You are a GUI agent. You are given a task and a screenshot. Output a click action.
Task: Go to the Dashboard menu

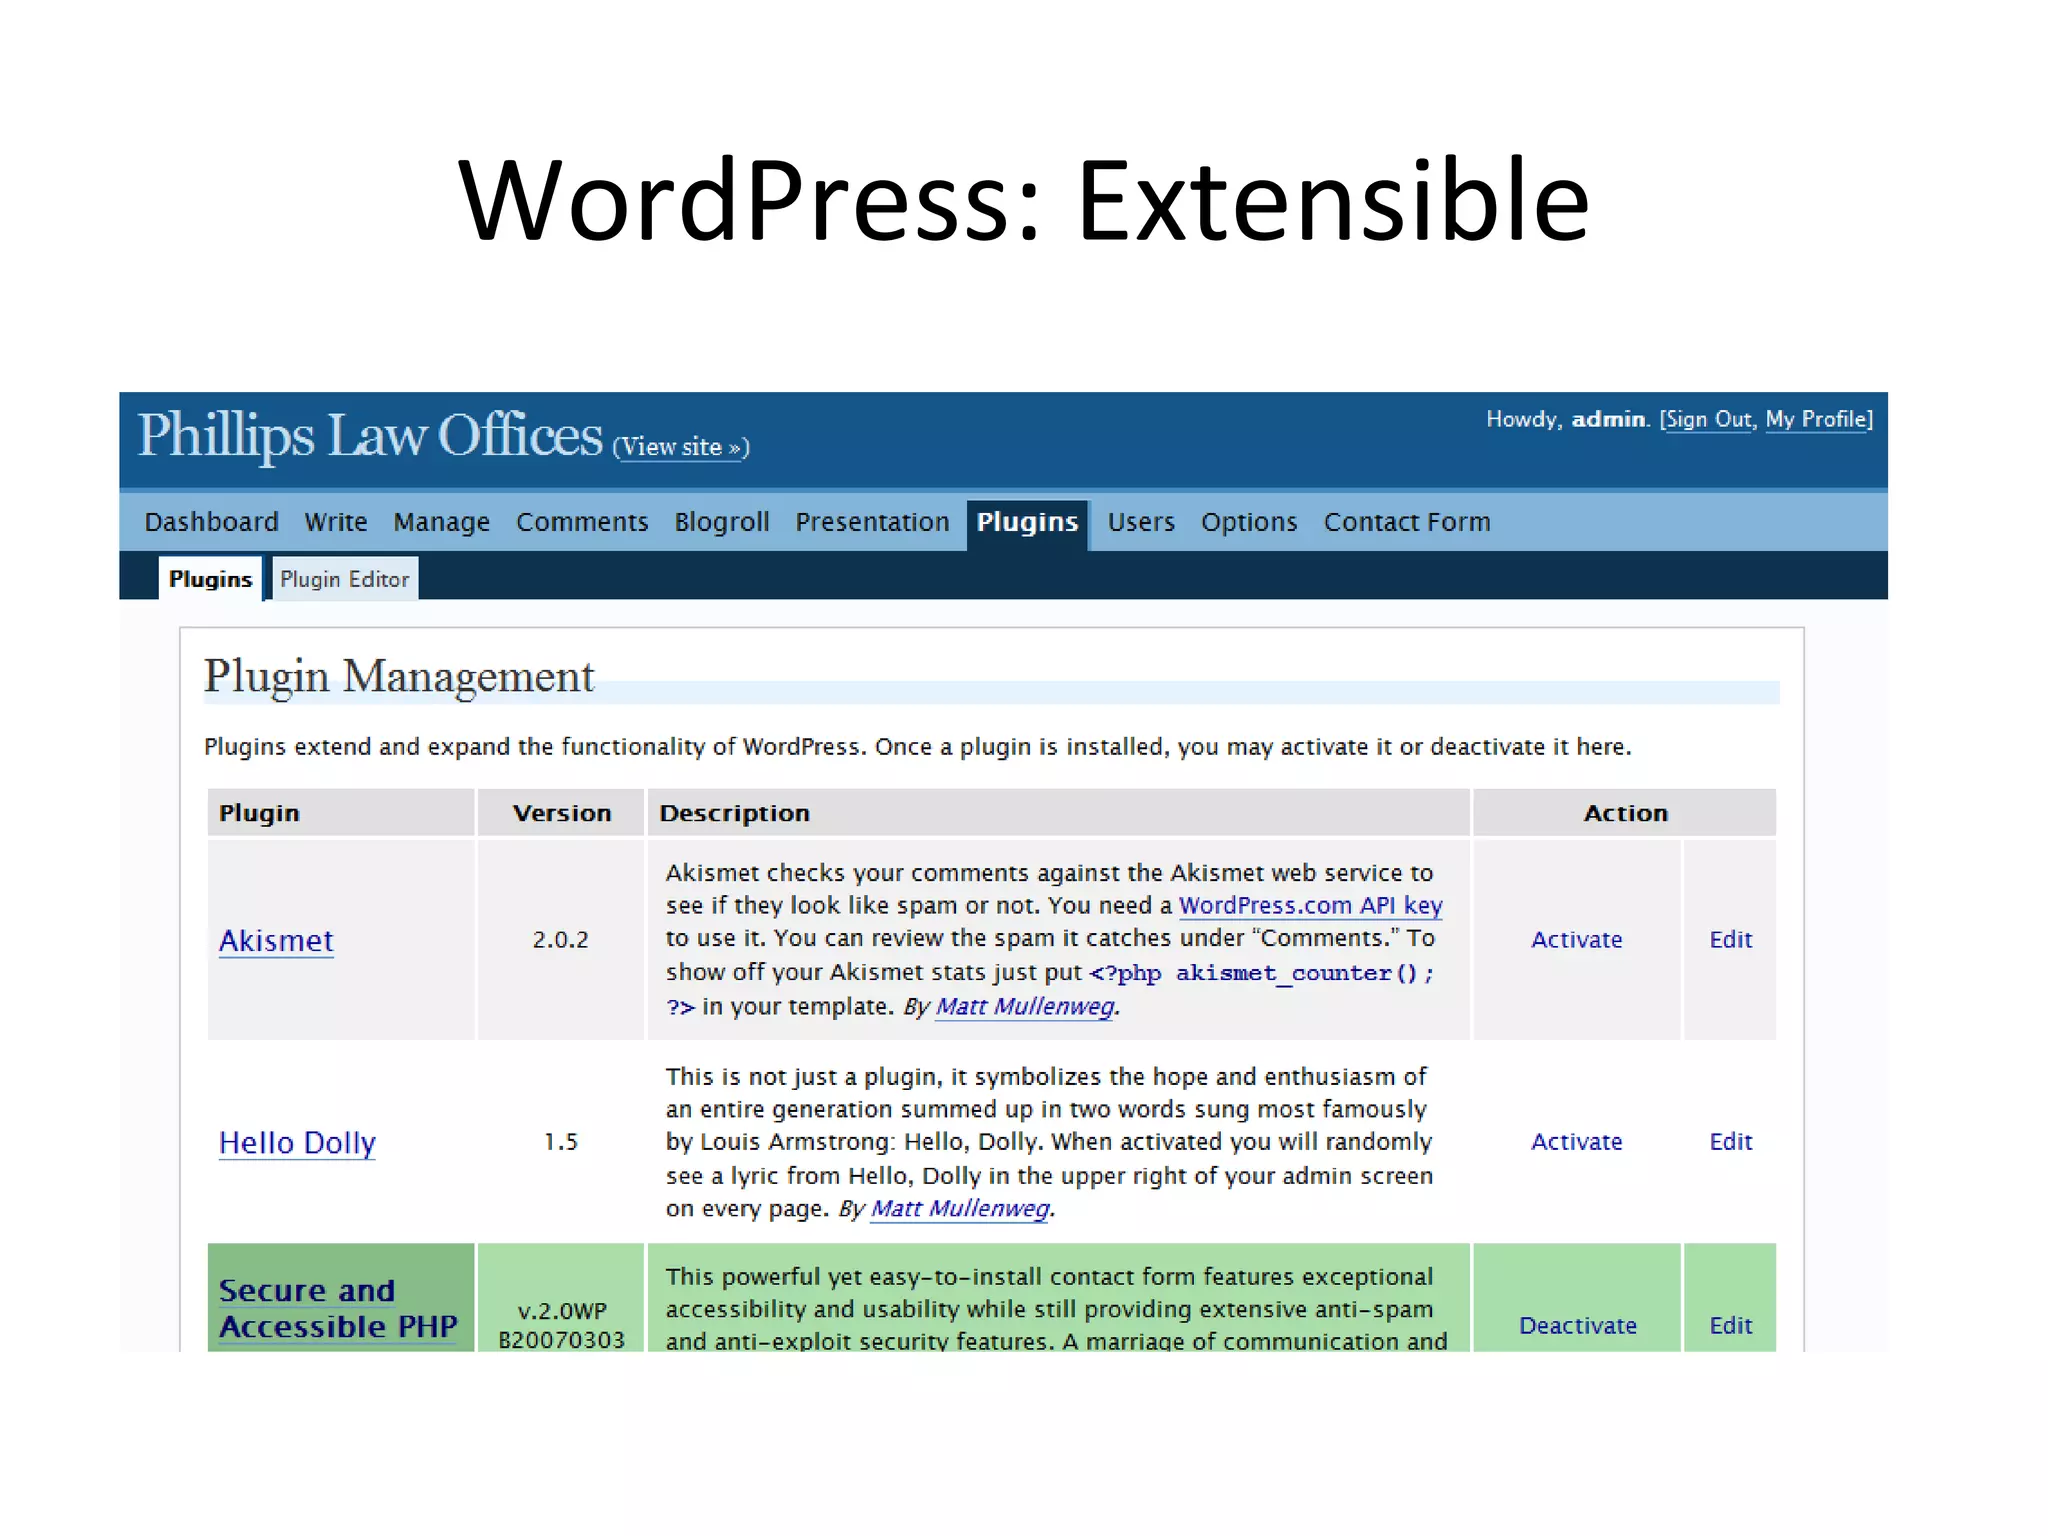pos(211,522)
